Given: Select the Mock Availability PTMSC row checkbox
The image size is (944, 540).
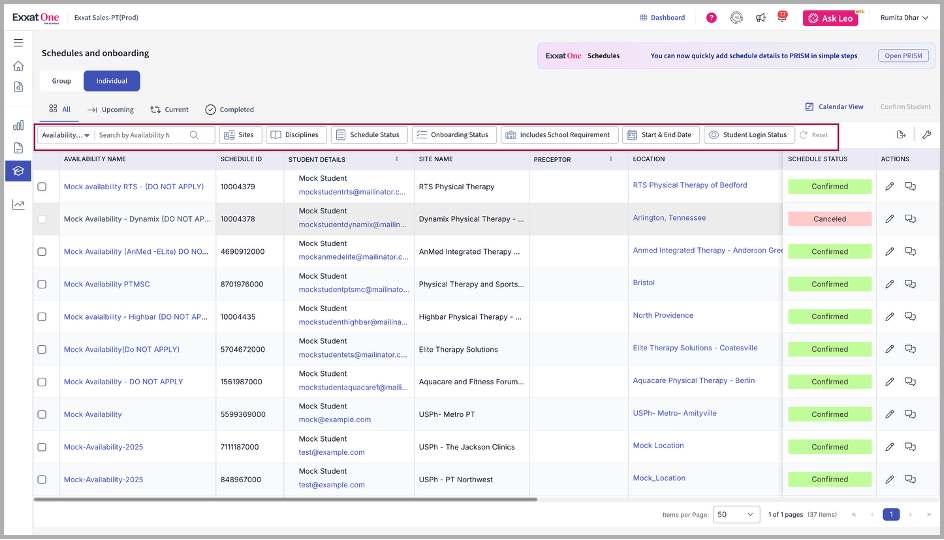Looking at the screenshot, I should click(x=42, y=284).
